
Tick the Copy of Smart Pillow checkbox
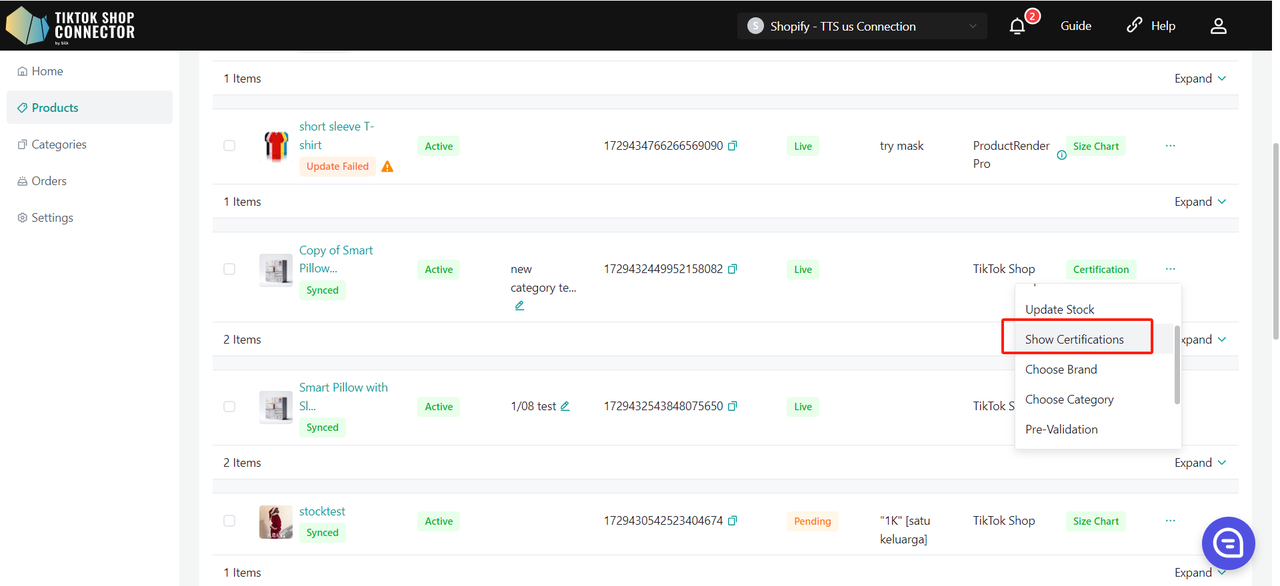pyautogui.click(x=229, y=269)
